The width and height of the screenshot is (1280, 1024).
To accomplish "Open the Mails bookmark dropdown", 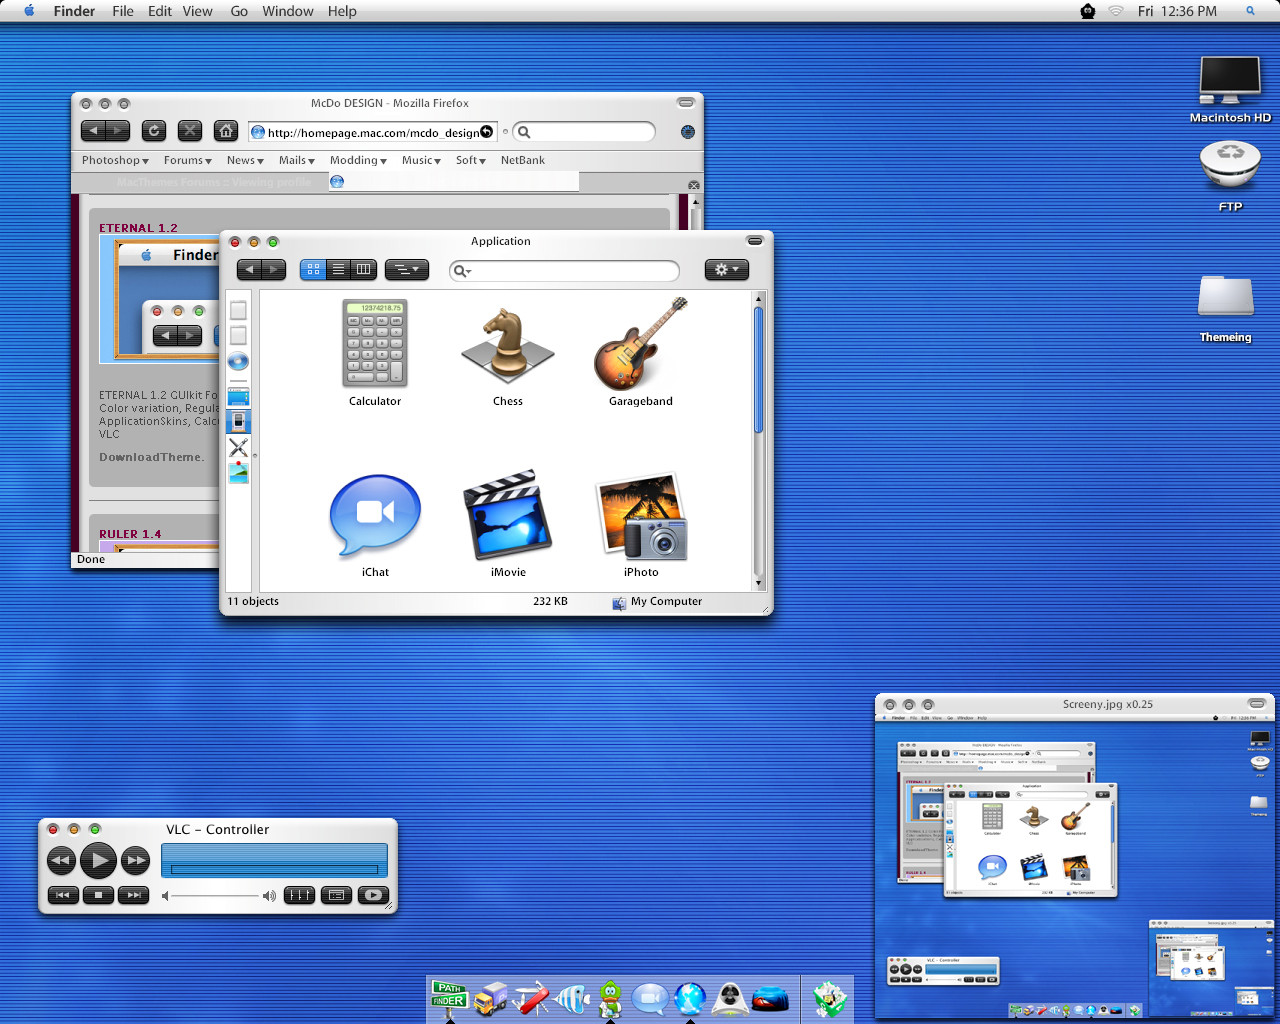I will pos(297,160).
